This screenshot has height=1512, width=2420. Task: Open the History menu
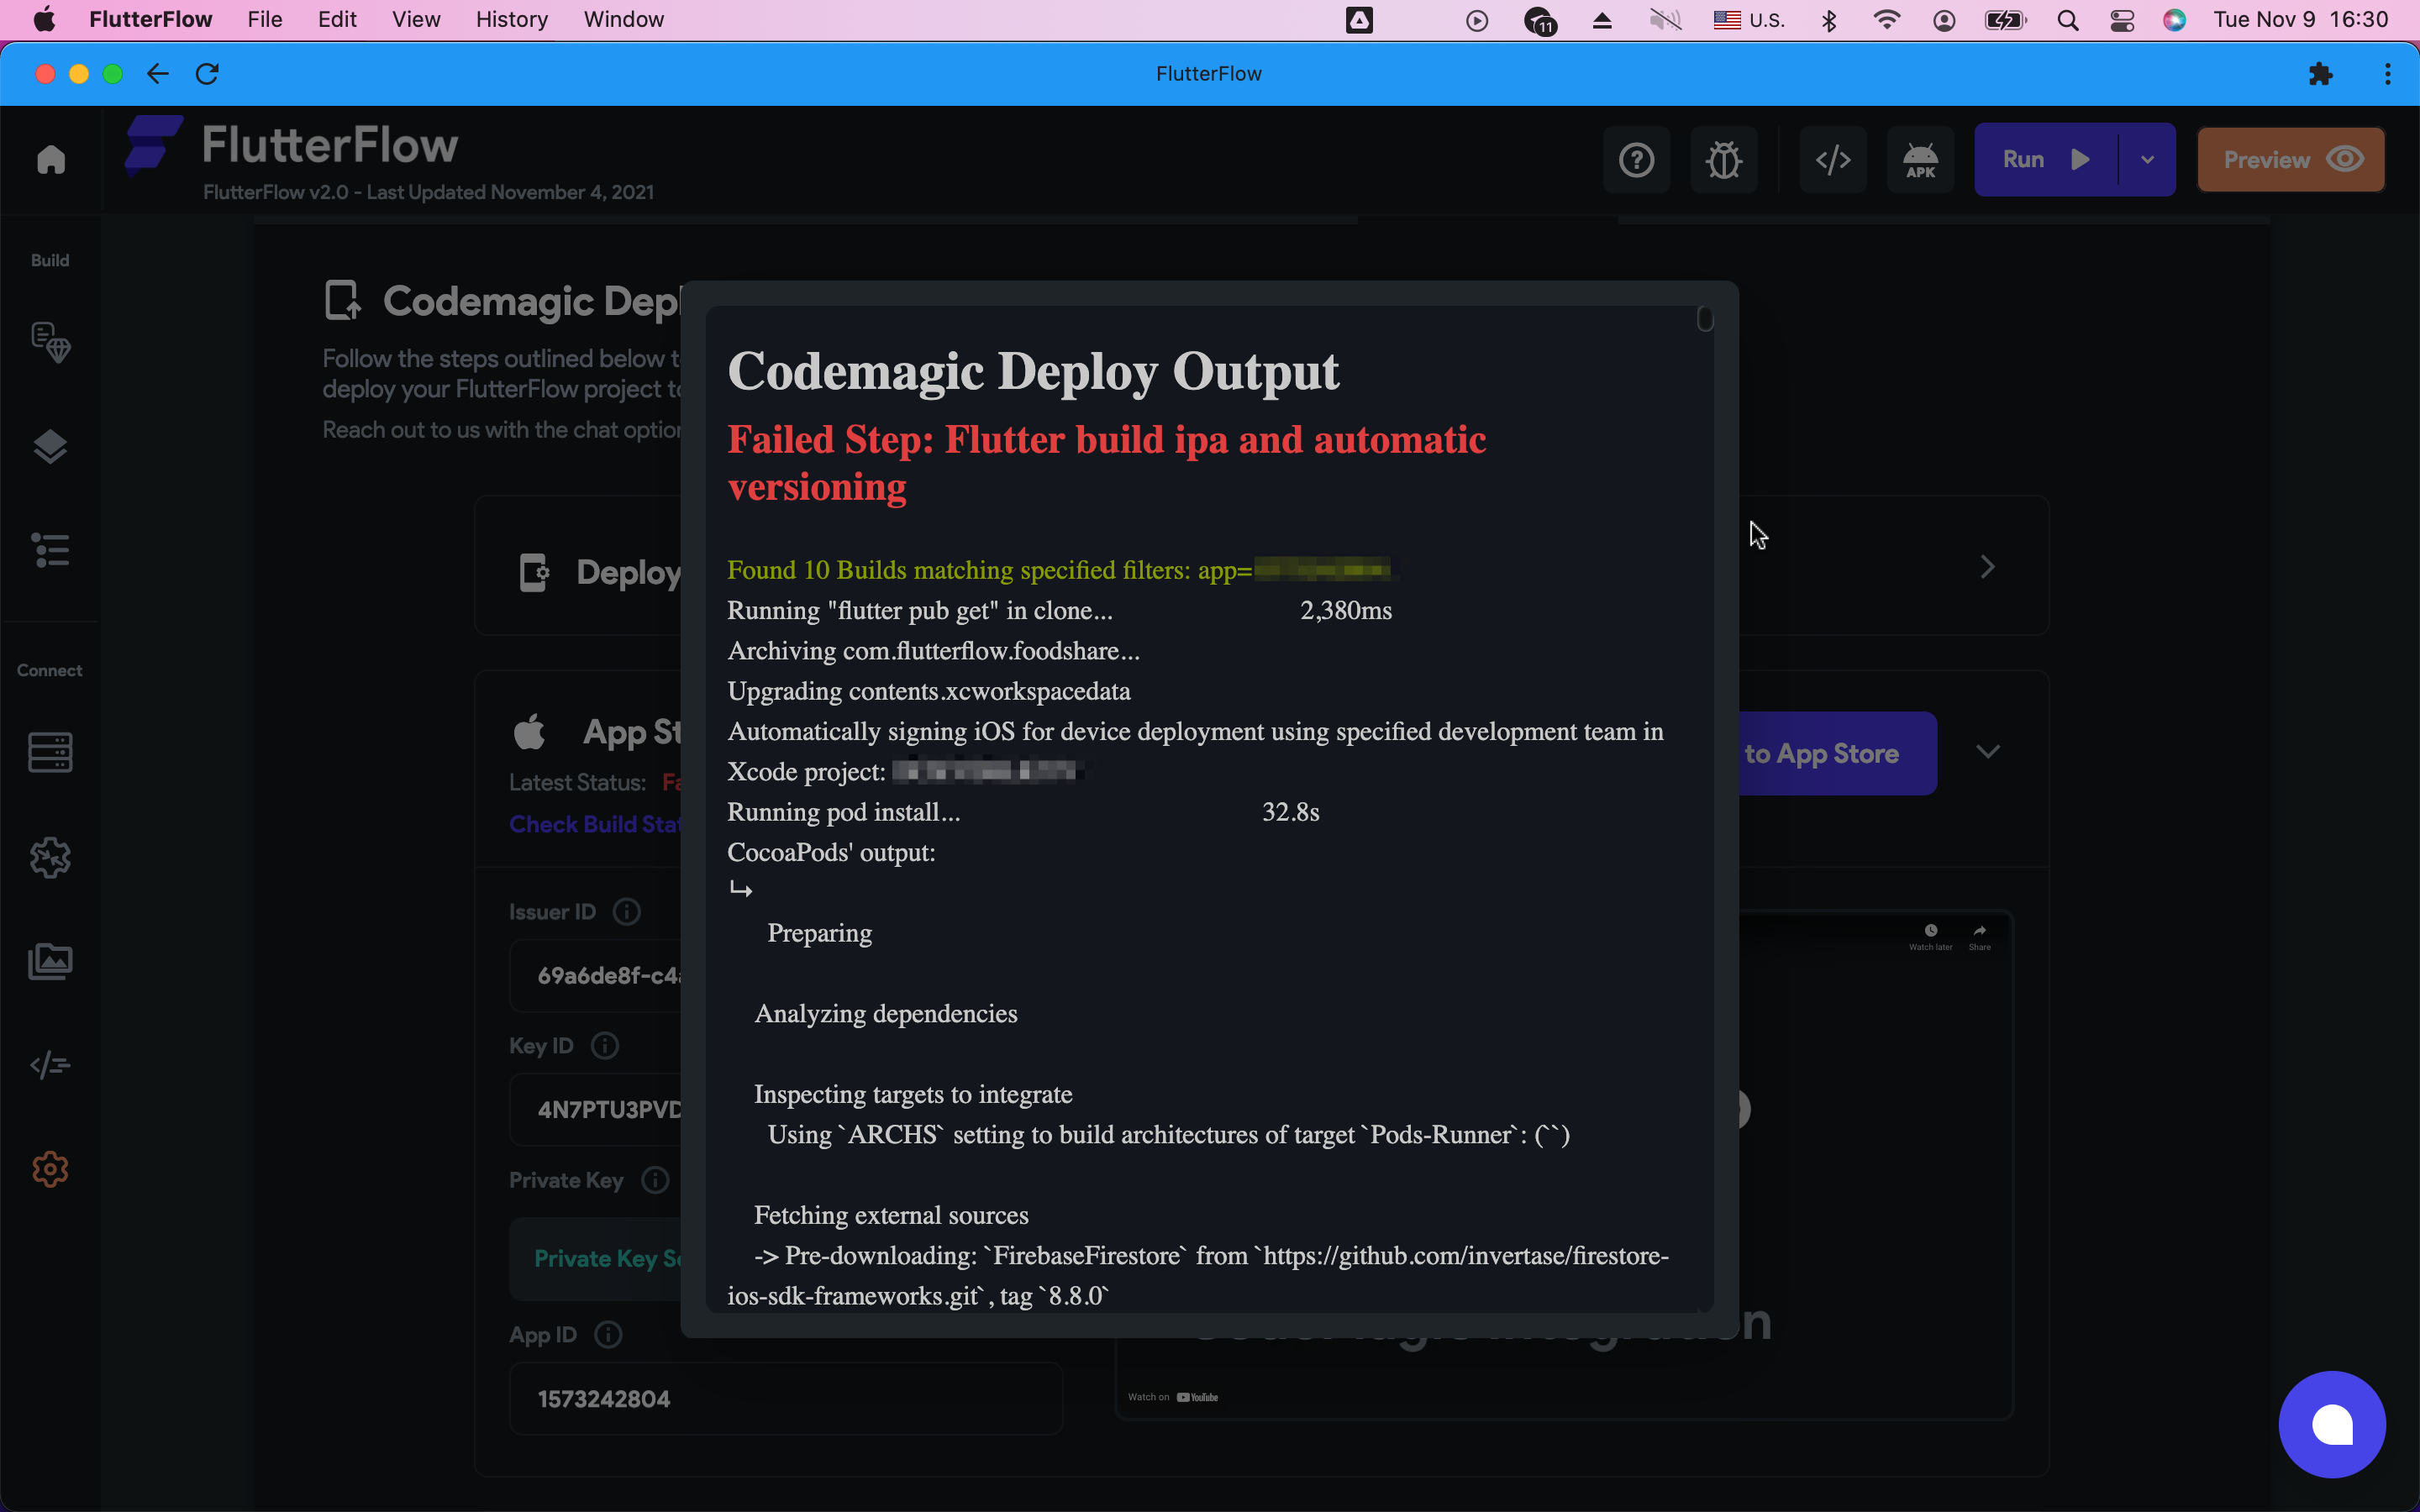coord(512,20)
